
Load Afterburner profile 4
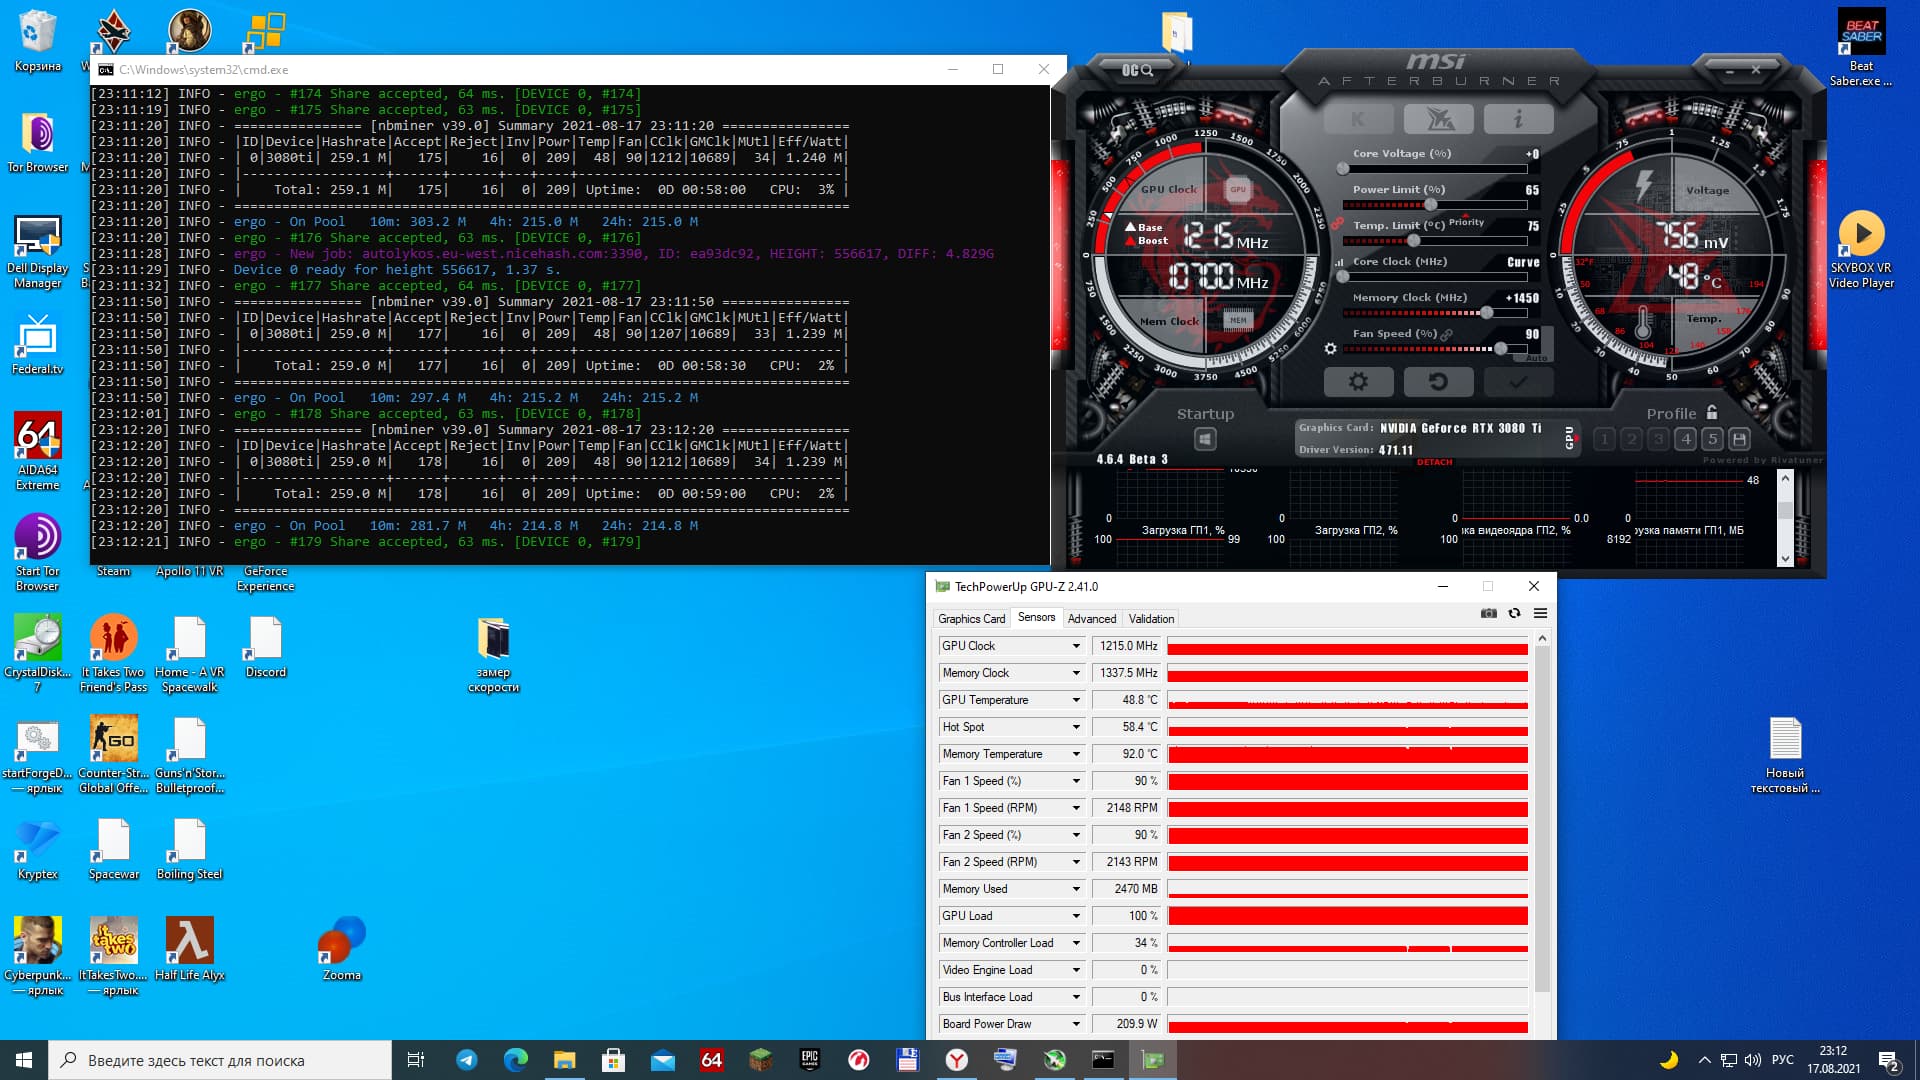click(x=1685, y=439)
